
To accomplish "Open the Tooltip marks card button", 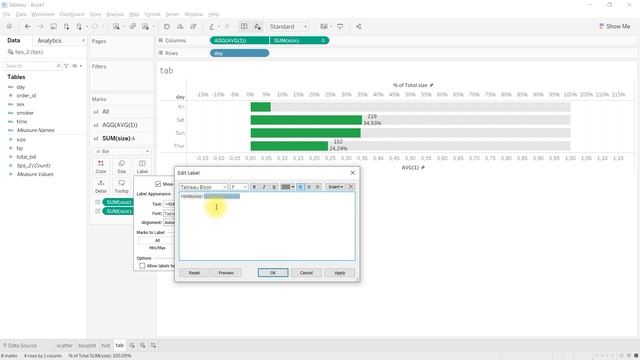I will point(121,186).
